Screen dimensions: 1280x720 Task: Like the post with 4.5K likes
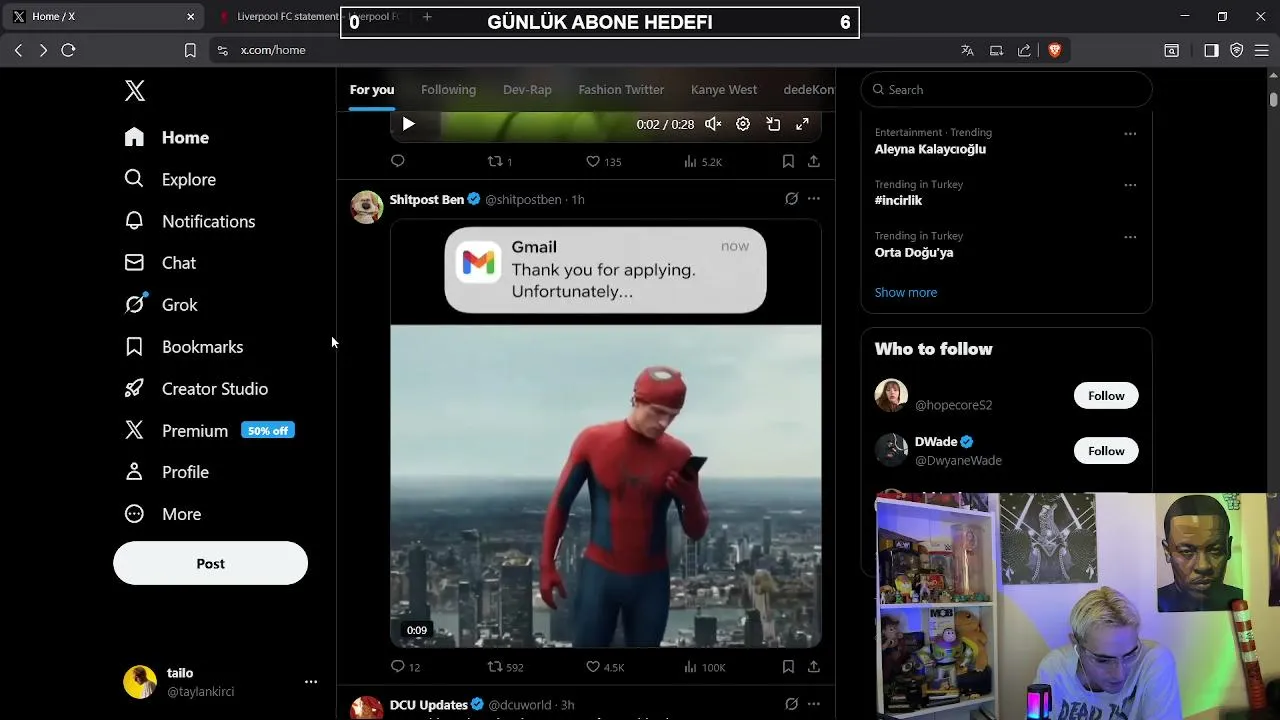tap(605, 667)
